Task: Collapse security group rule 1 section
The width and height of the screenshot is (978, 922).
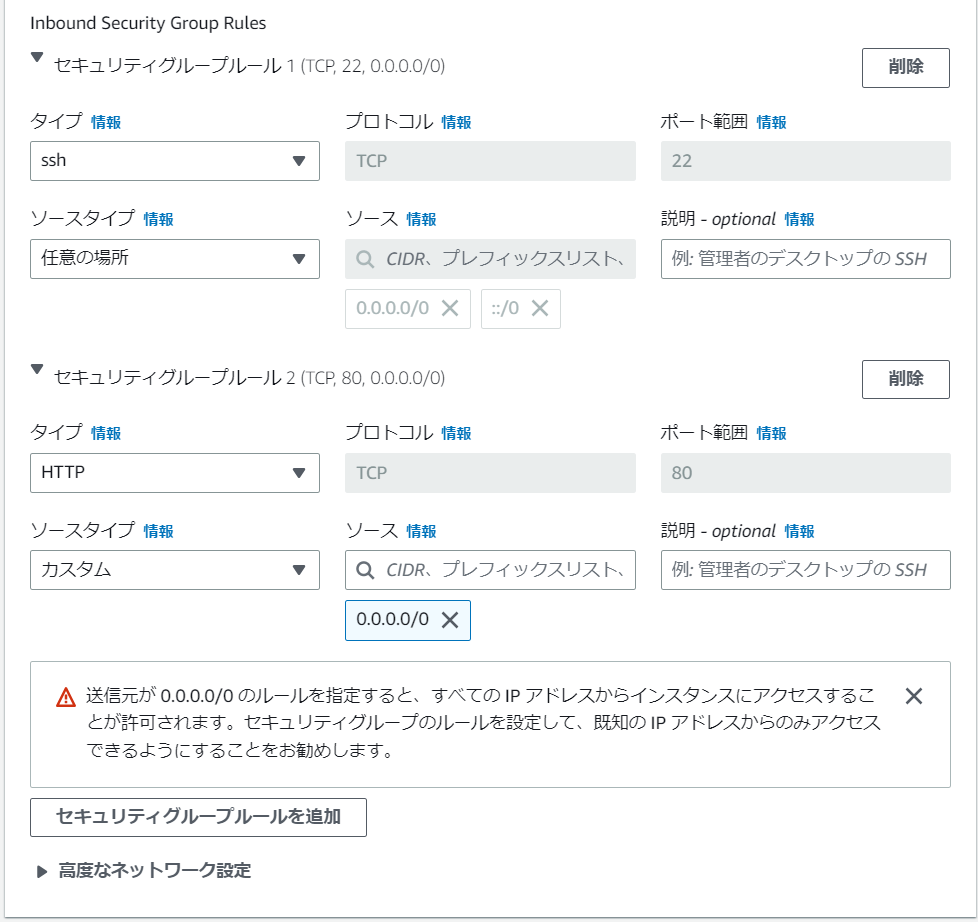Action: [x=37, y=58]
